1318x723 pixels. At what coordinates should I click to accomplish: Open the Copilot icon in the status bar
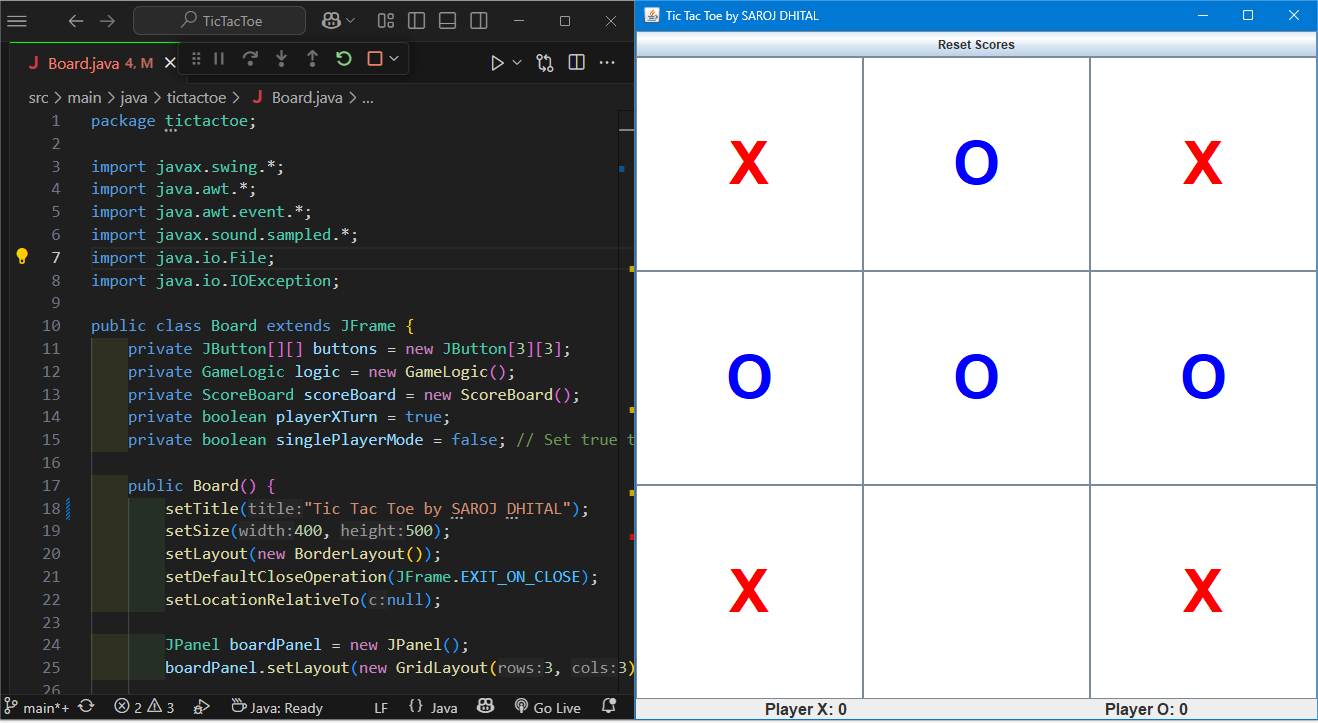pos(485,707)
